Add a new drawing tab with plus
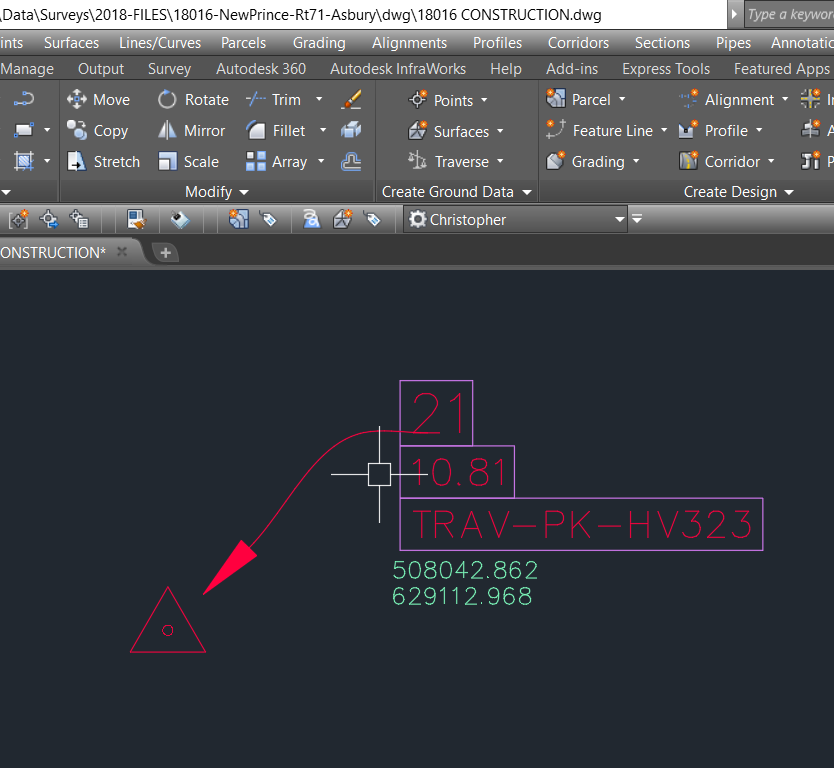Viewport: 834px width, 768px height. 165,253
